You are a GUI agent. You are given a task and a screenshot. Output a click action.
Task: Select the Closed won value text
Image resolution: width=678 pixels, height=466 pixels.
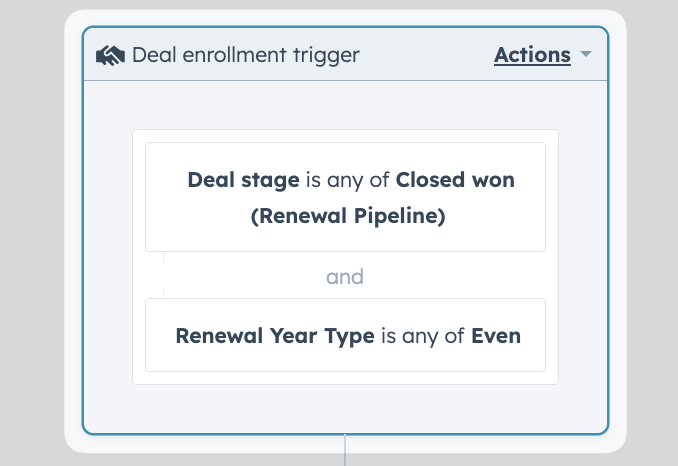pos(455,180)
